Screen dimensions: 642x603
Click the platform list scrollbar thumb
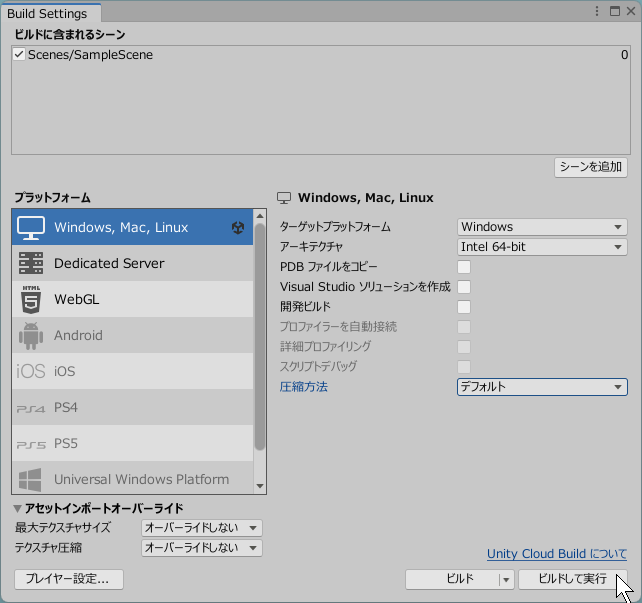[260, 337]
